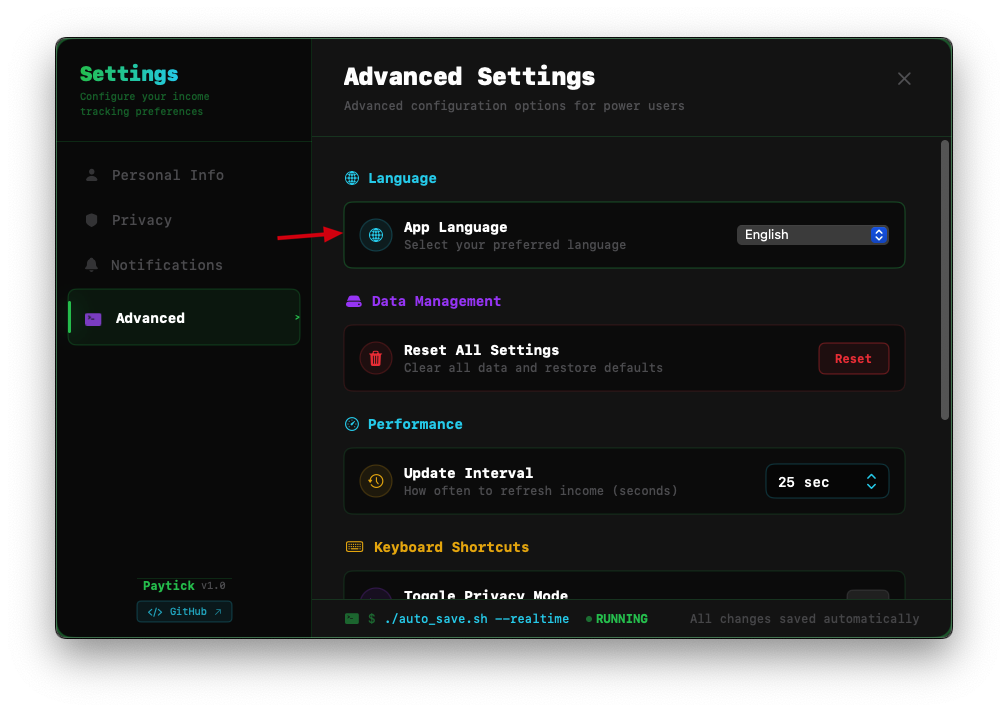Switch to the Privacy settings section

[141, 220]
